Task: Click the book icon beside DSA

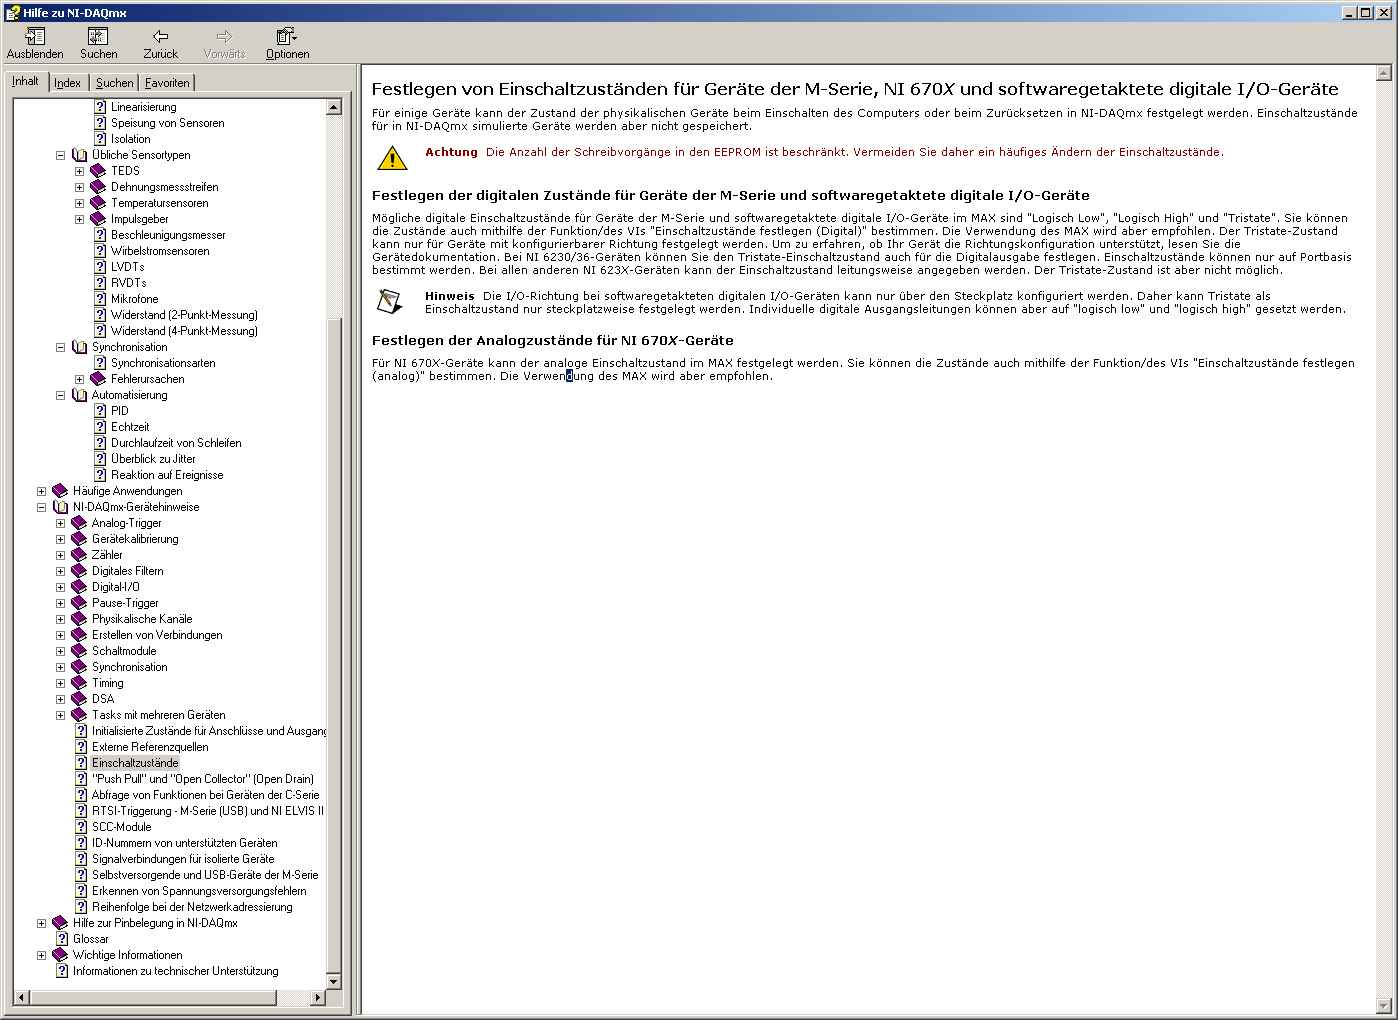Action: pos(79,699)
